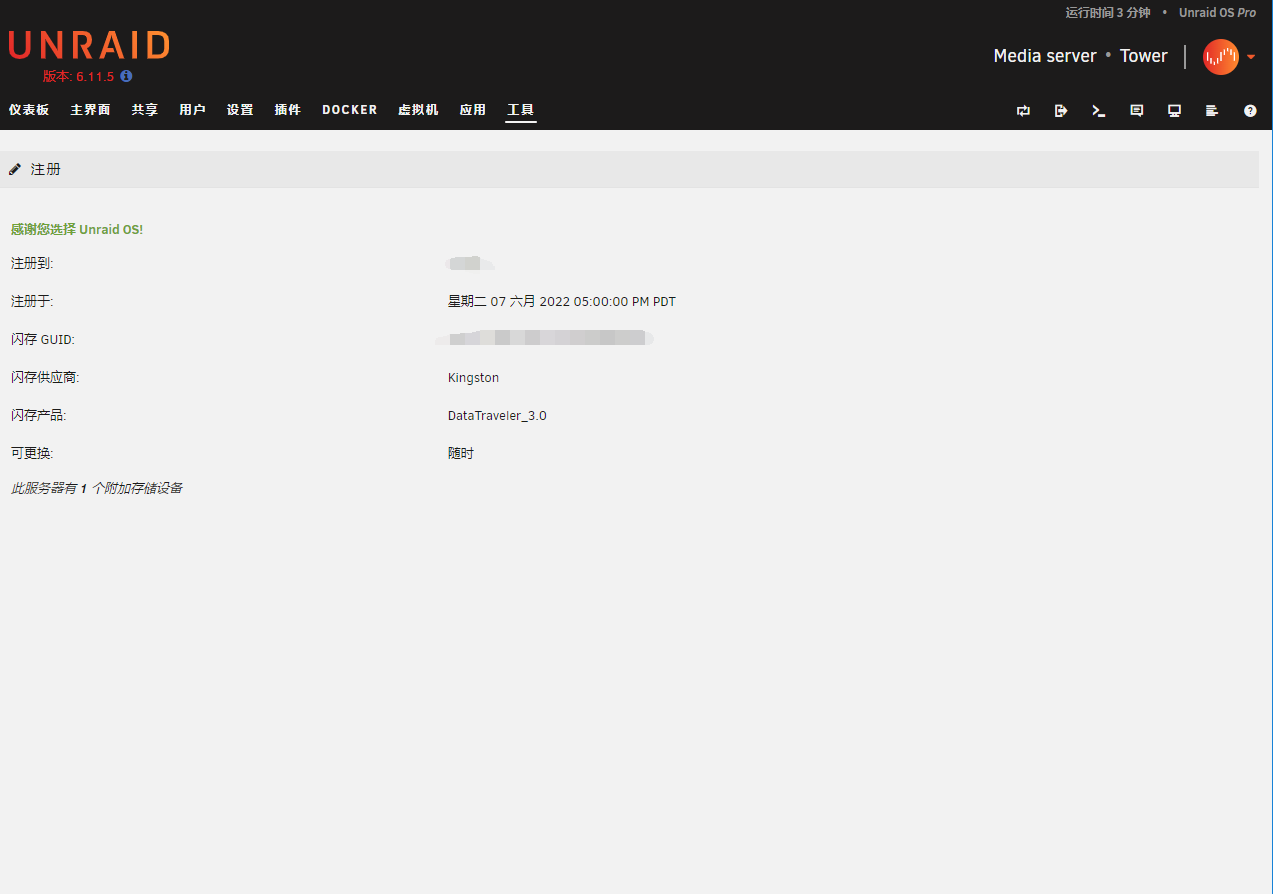Open the 虚拟机 virtual machines tab

coord(418,110)
